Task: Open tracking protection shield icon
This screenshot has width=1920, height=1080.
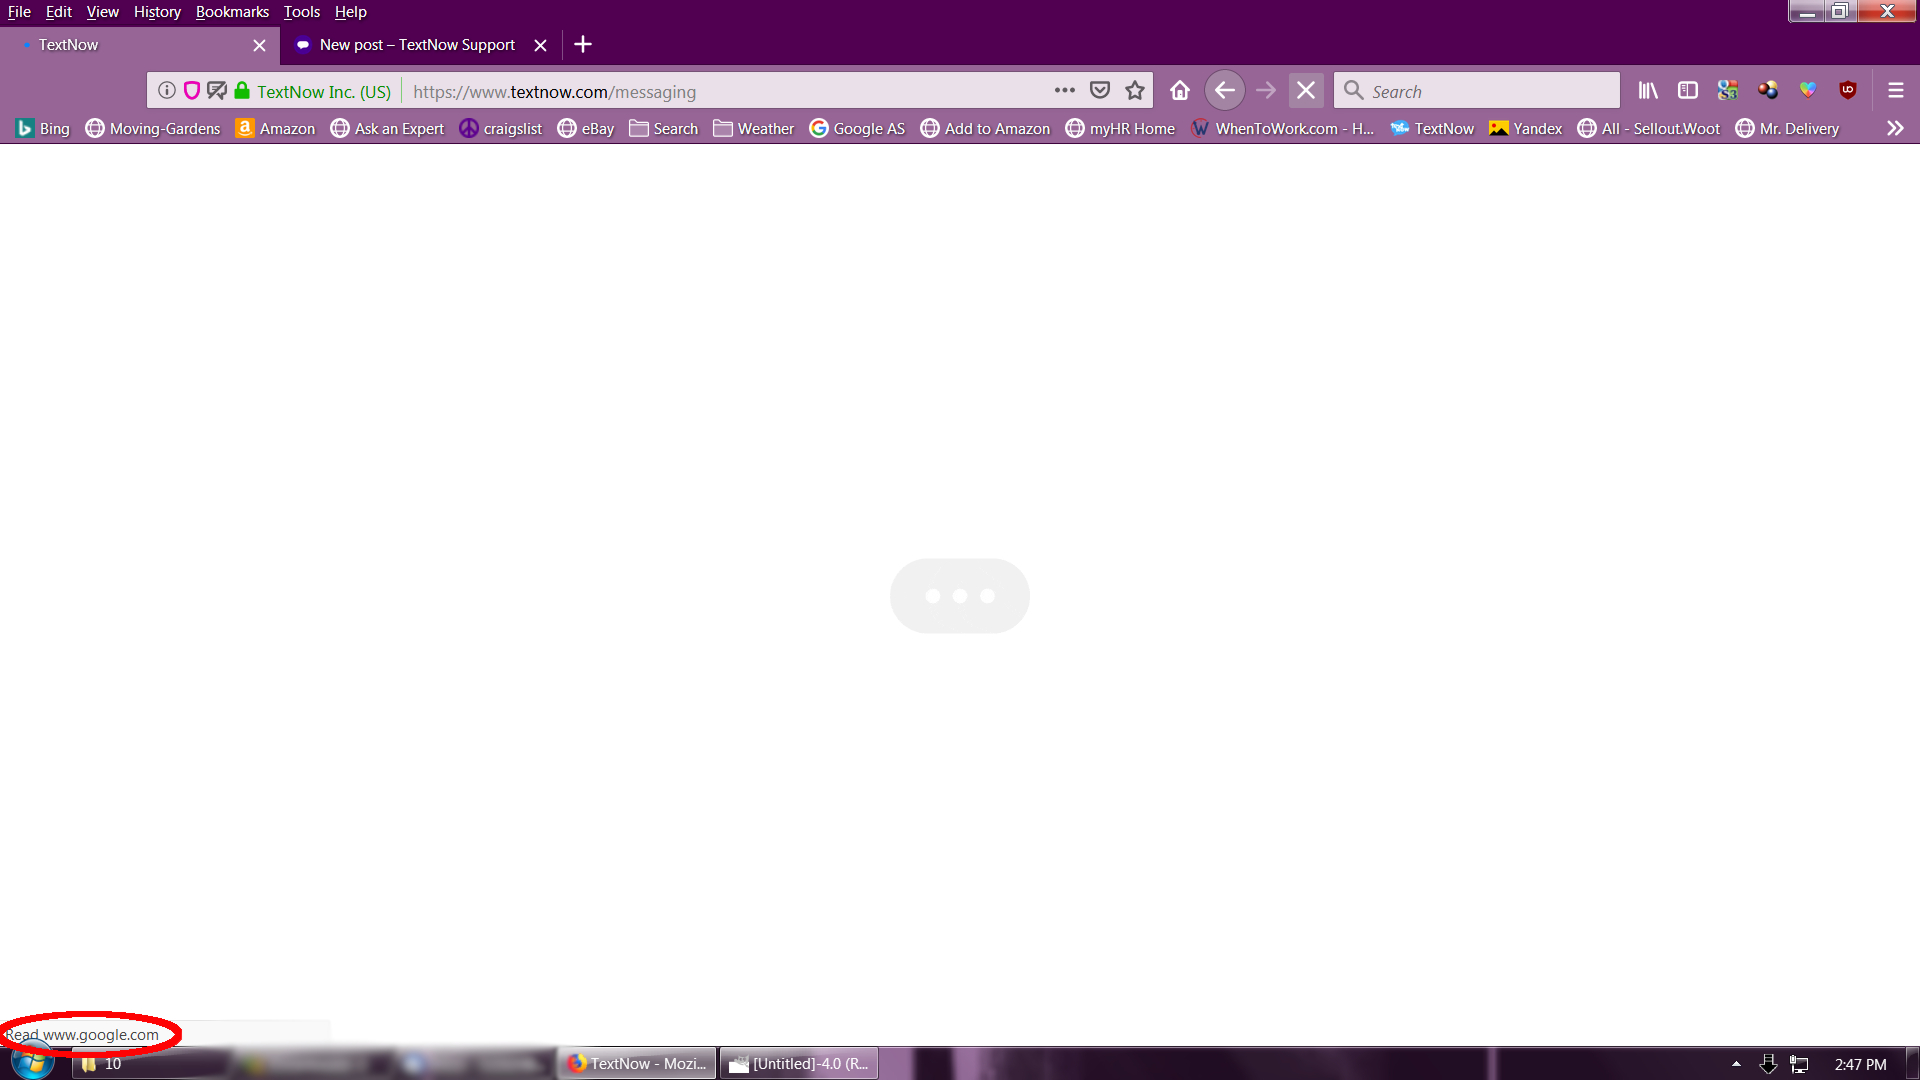Action: click(x=192, y=91)
